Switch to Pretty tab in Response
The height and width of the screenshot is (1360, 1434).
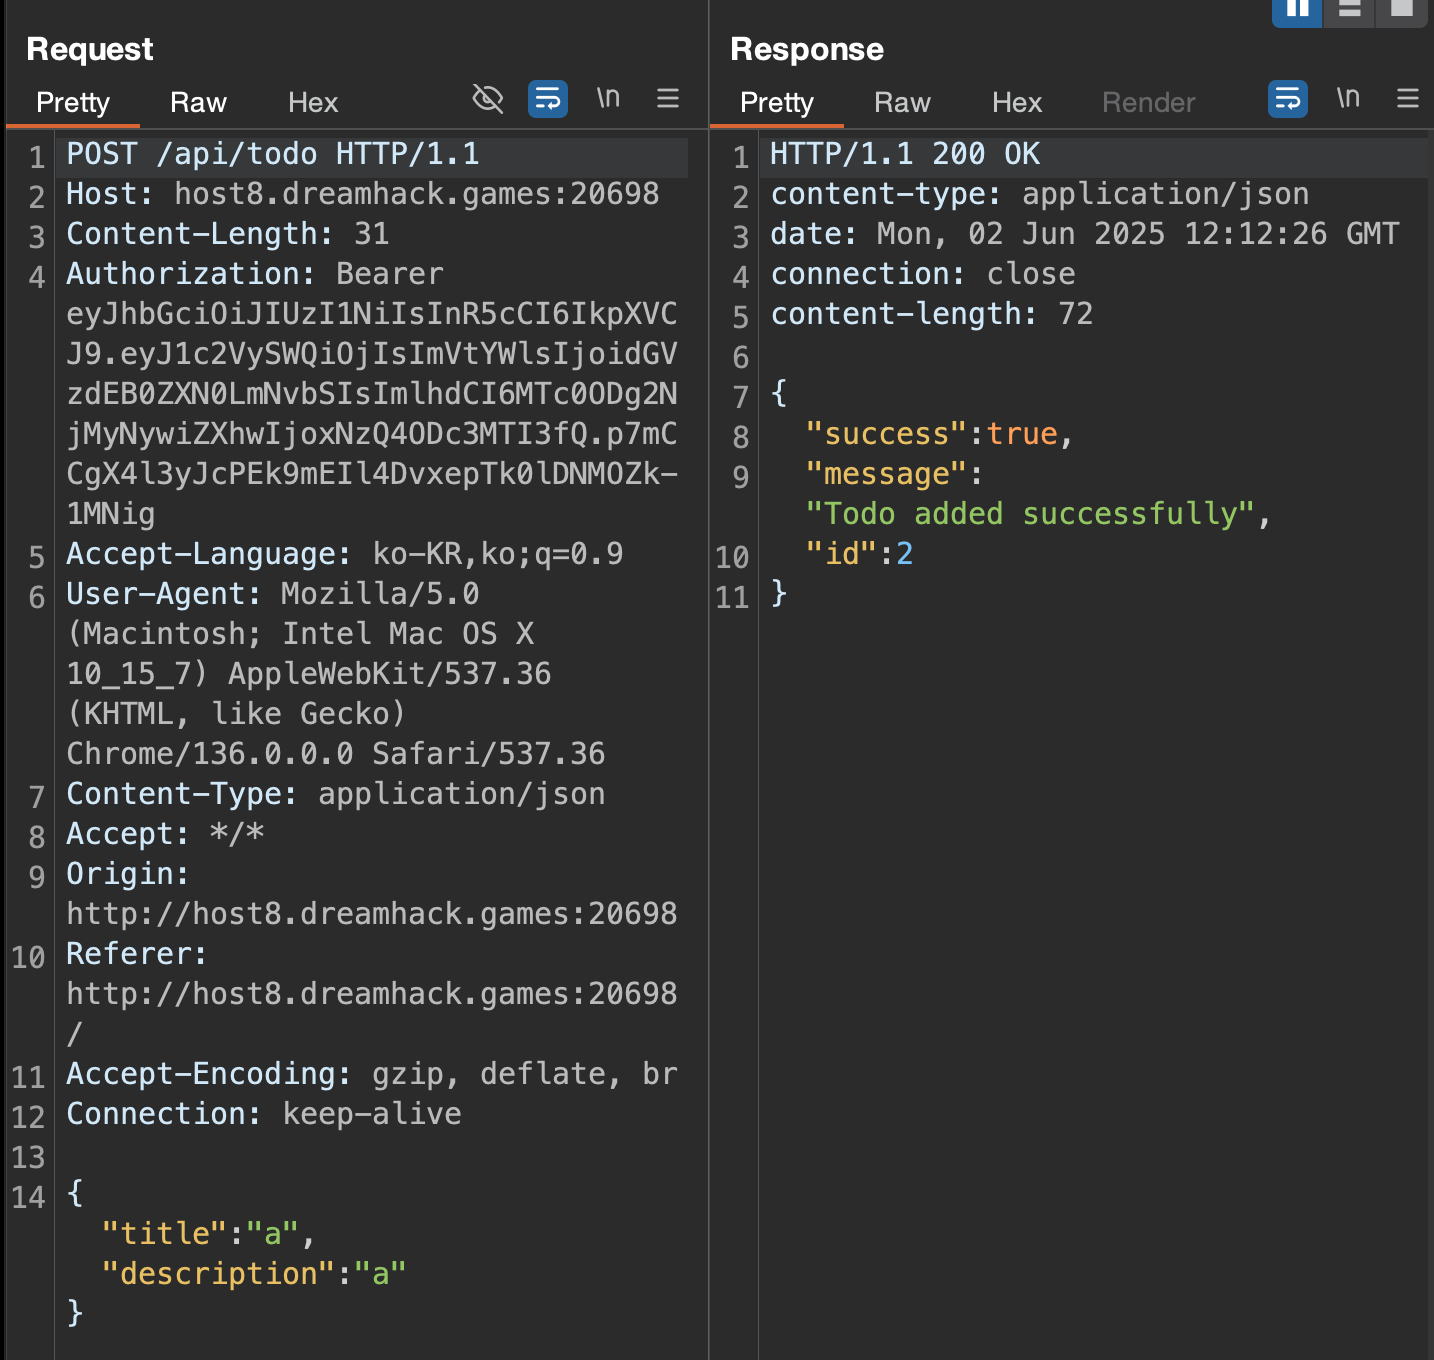pos(777,102)
